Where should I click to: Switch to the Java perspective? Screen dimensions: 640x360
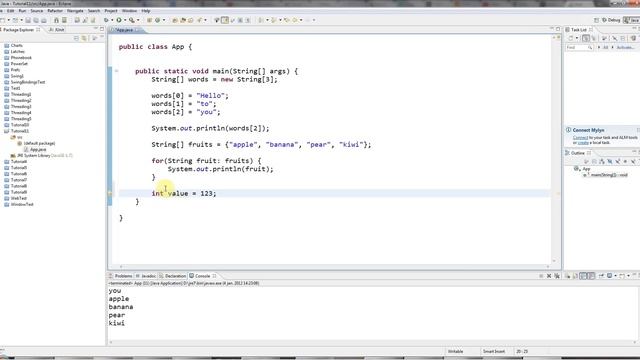pyautogui.click(x=632, y=20)
